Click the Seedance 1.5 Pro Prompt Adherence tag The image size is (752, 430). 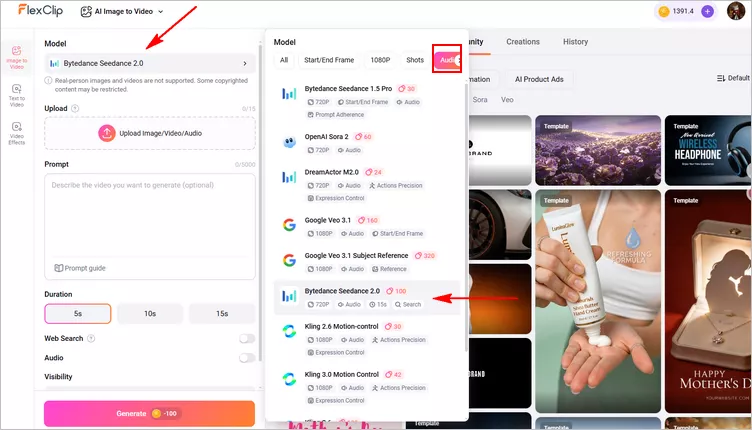336,115
